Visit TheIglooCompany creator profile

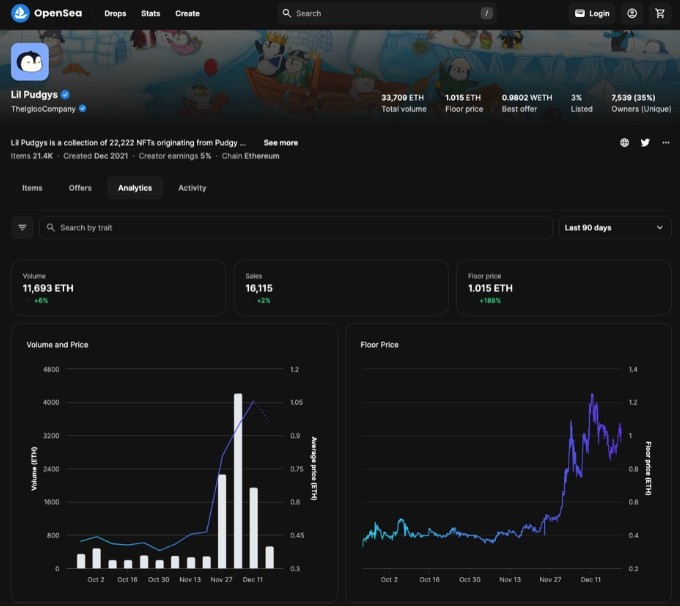43,108
